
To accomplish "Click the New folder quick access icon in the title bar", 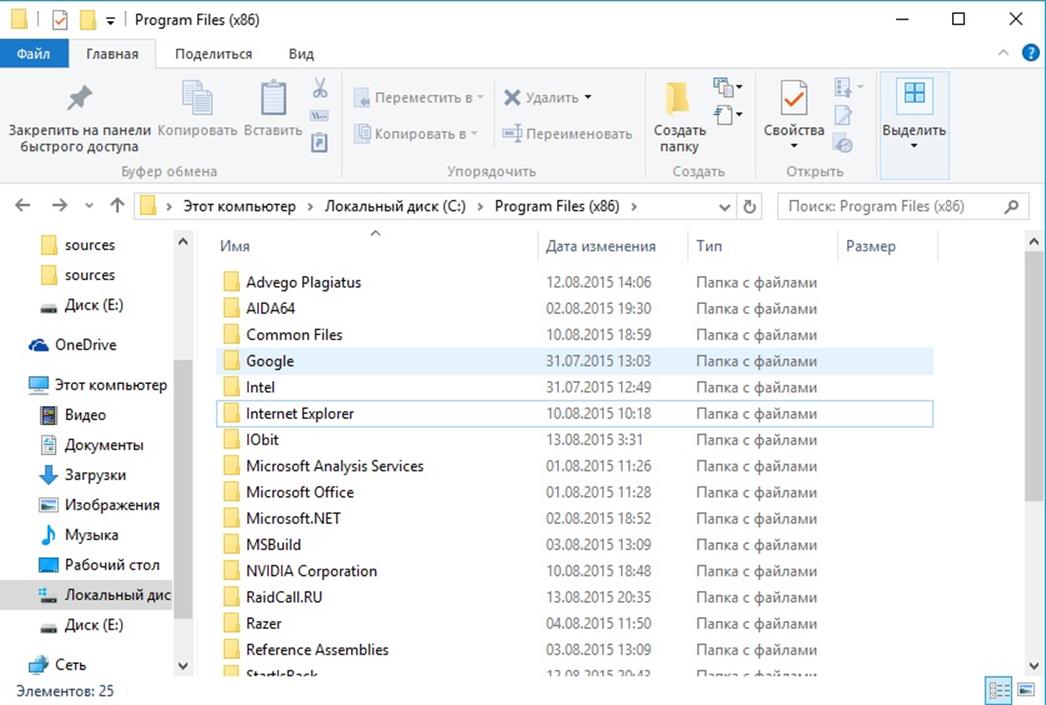I will (87, 20).
